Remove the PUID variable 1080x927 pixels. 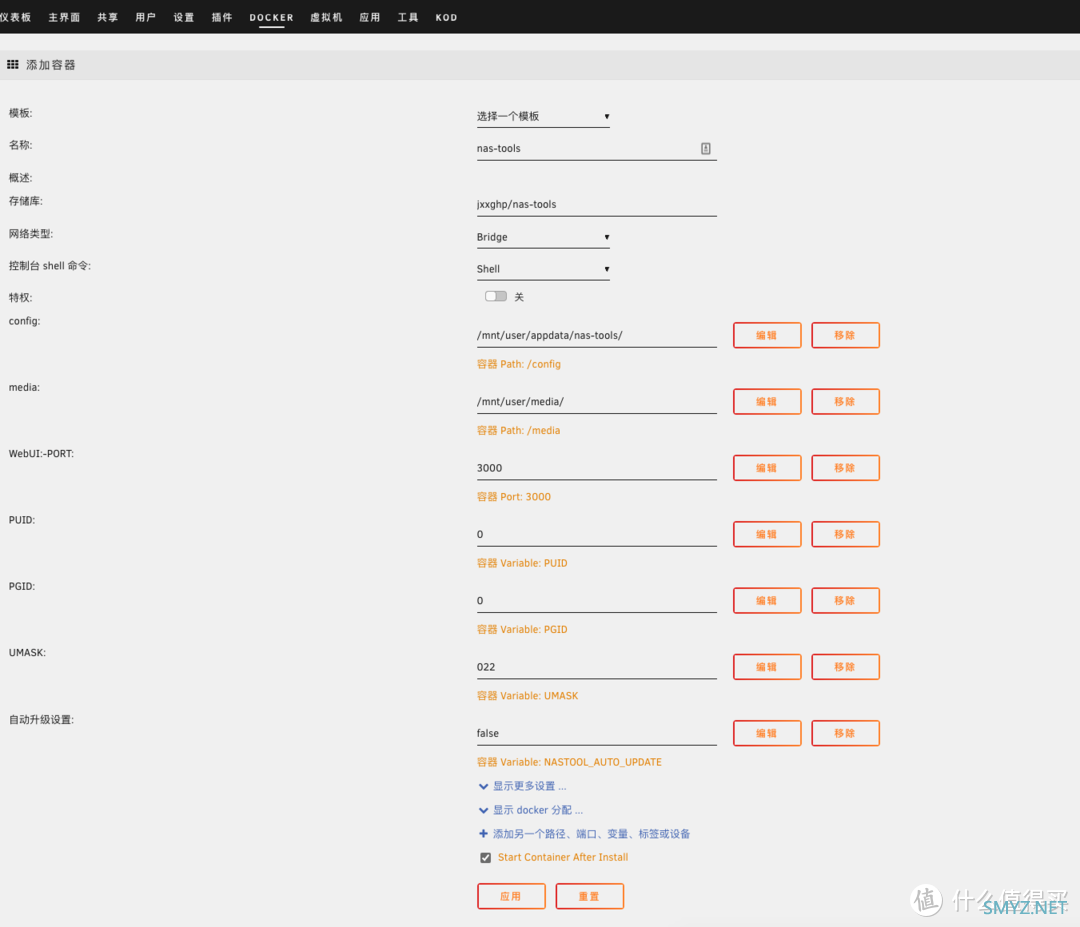click(x=845, y=534)
